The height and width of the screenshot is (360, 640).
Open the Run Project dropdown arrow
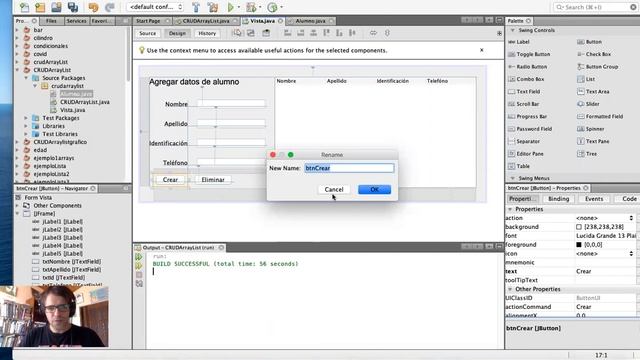pos(239,7)
